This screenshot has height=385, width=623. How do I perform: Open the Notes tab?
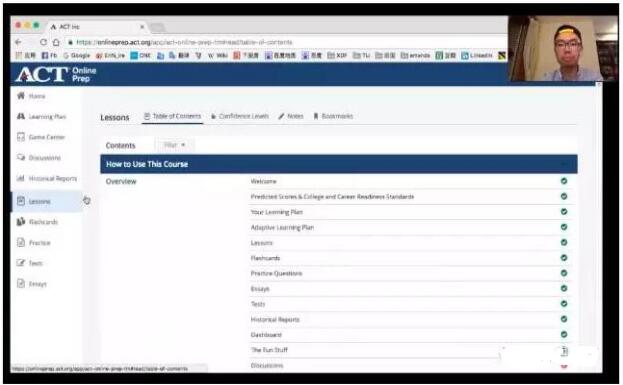(x=291, y=116)
